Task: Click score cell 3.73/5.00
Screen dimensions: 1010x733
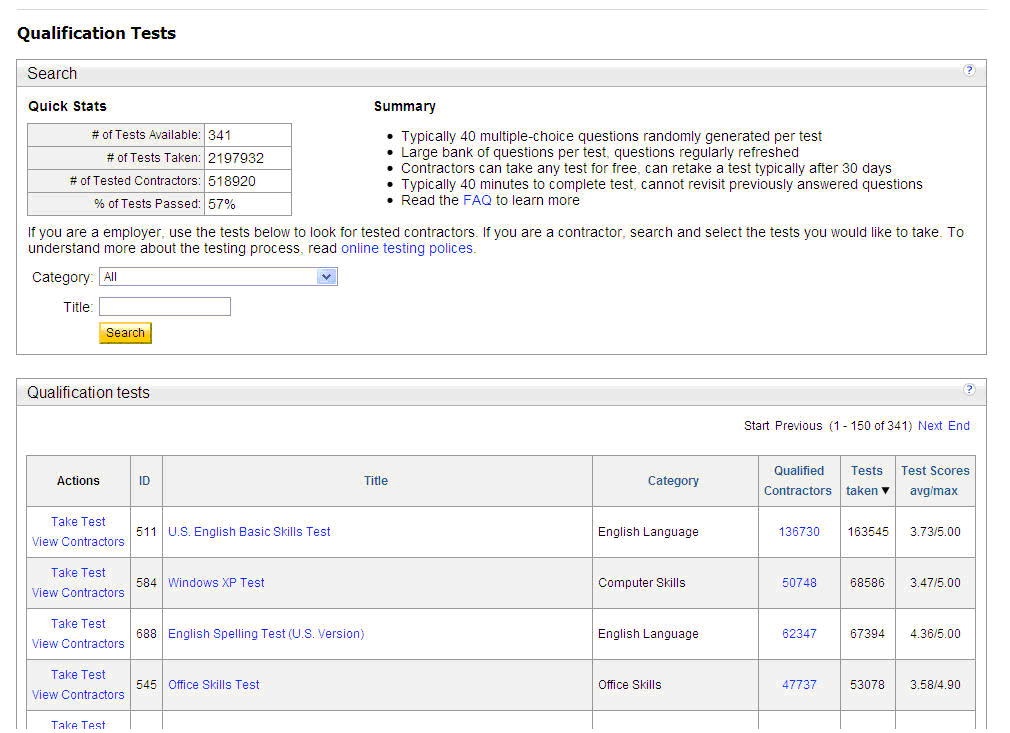Action: (935, 531)
